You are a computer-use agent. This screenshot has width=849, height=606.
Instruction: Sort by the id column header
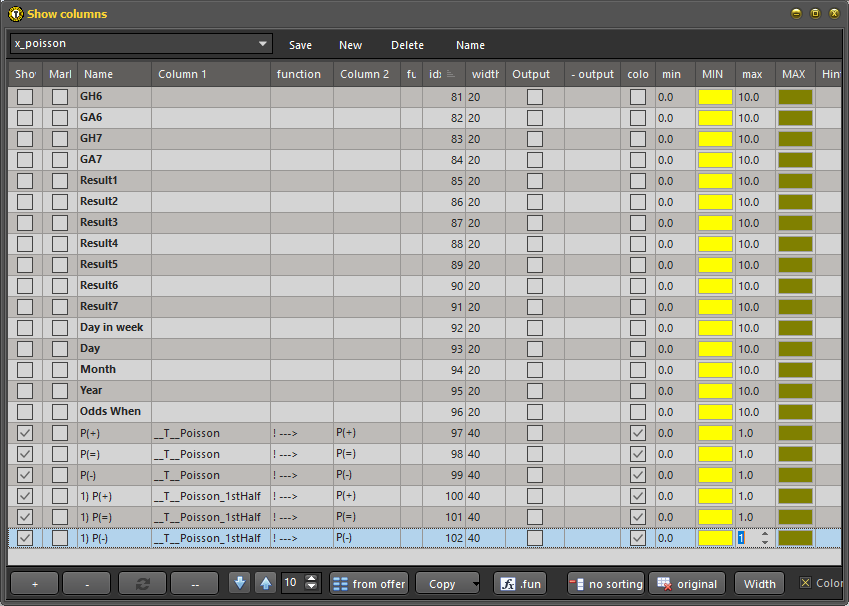(x=441, y=74)
